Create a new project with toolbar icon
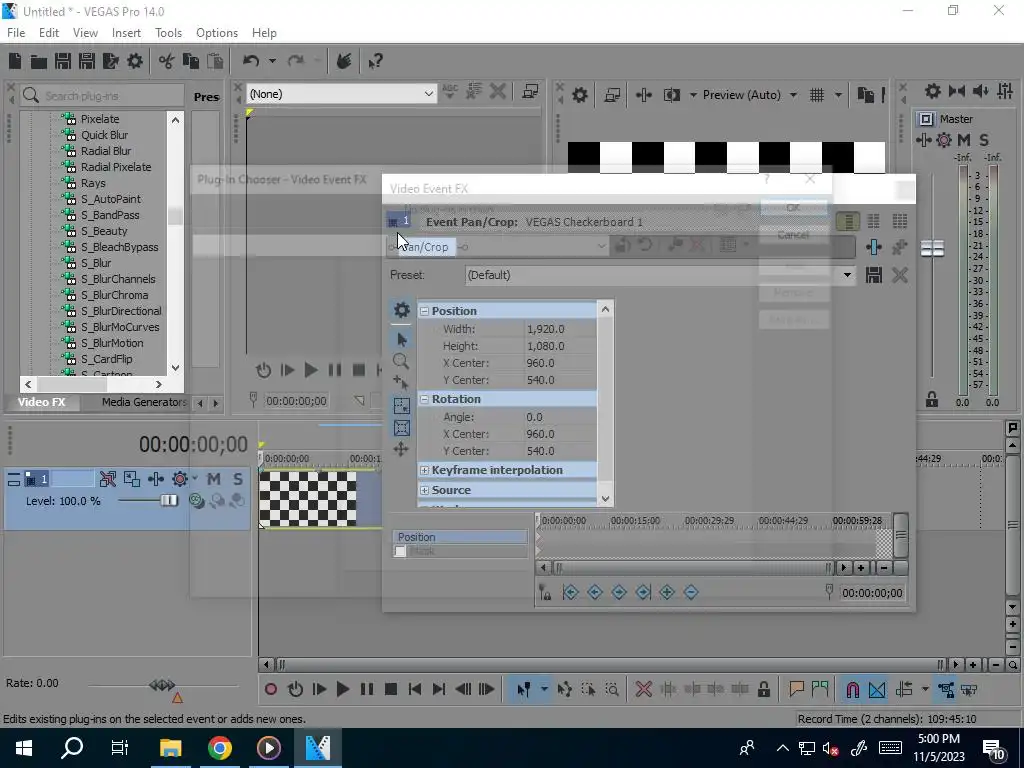This screenshot has height=768, width=1024. (15, 61)
